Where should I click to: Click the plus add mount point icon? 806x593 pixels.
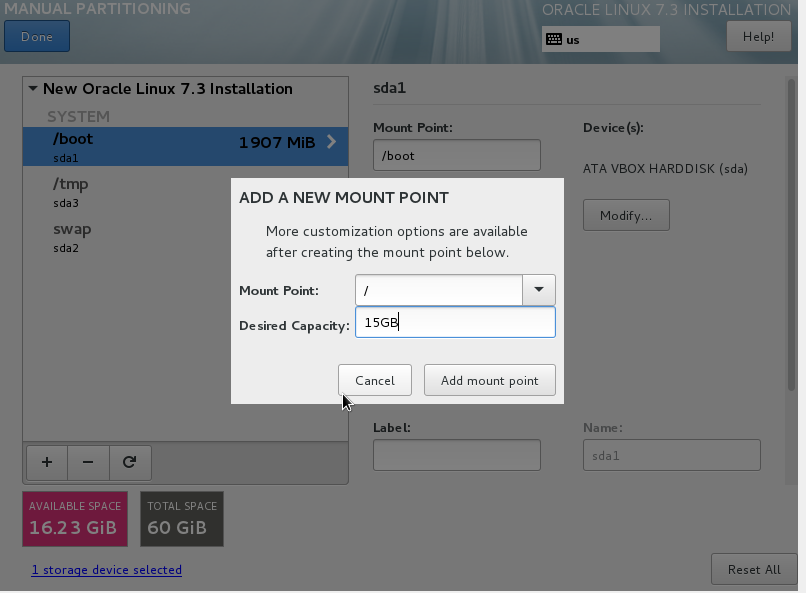coord(47,462)
